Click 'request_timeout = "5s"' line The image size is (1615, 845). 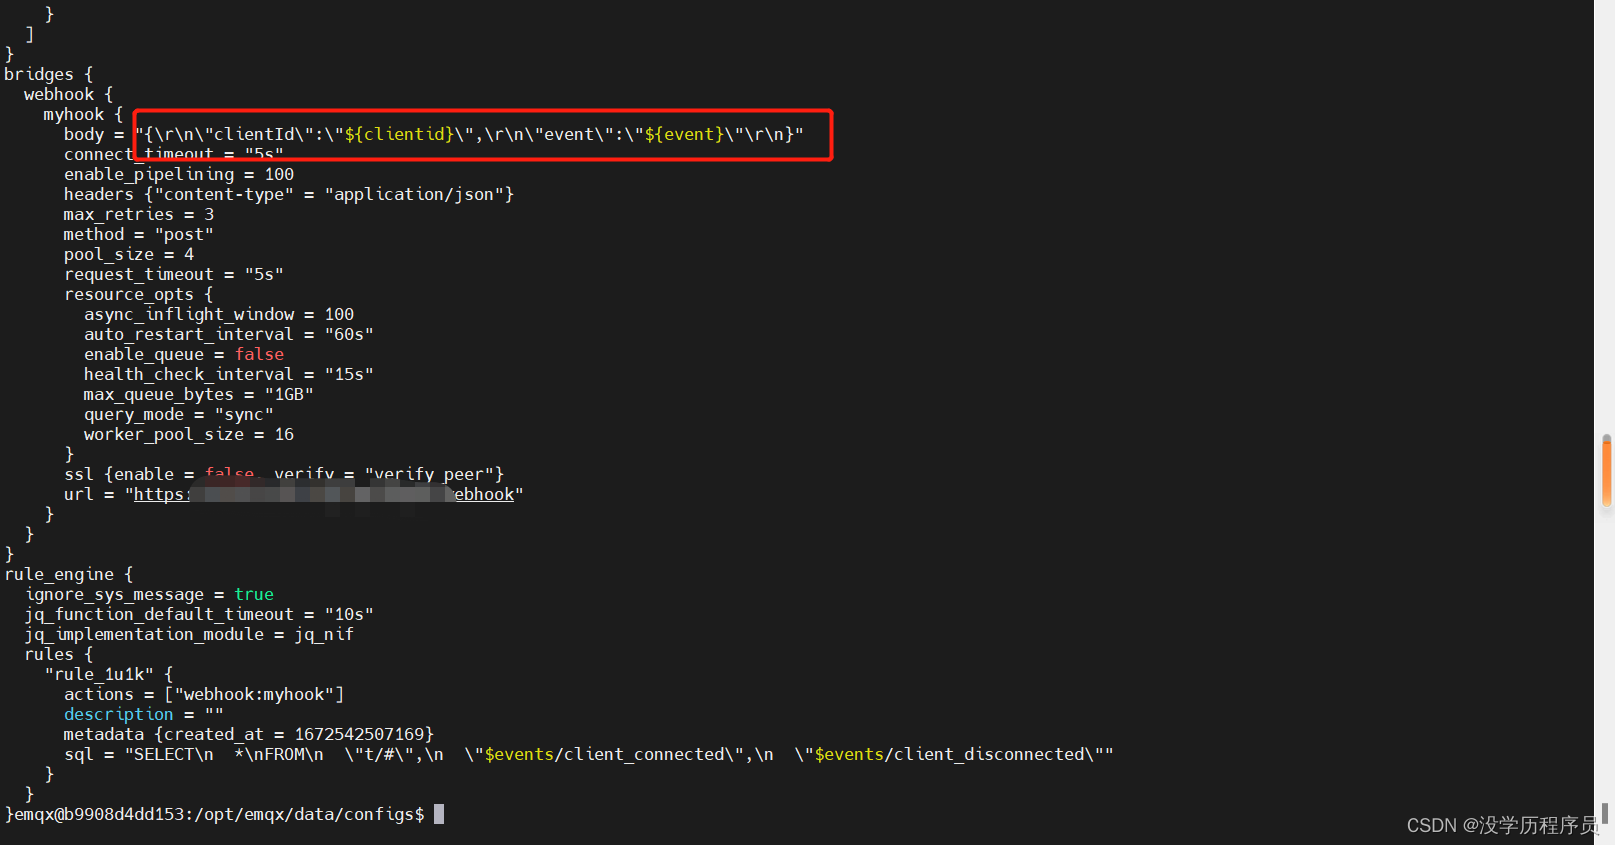coord(174,274)
